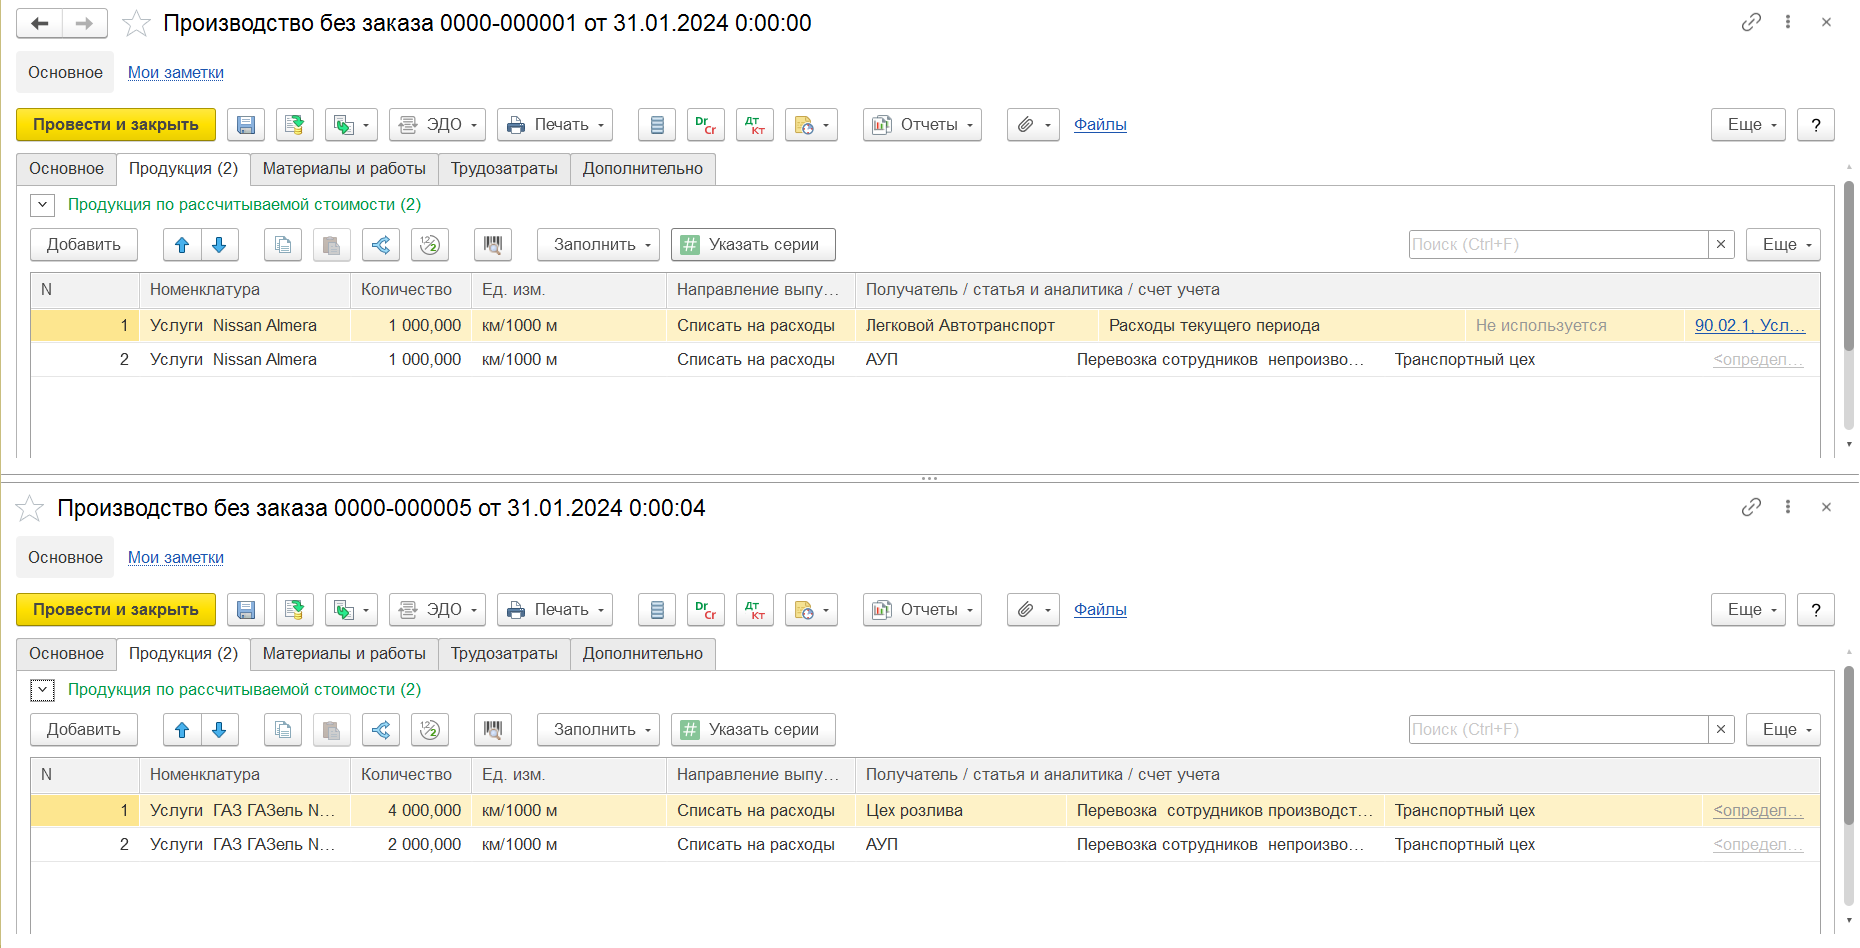Save document 0000-000005 with floppy disk icon
Screen dimensions: 1860x948
[246, 610]
